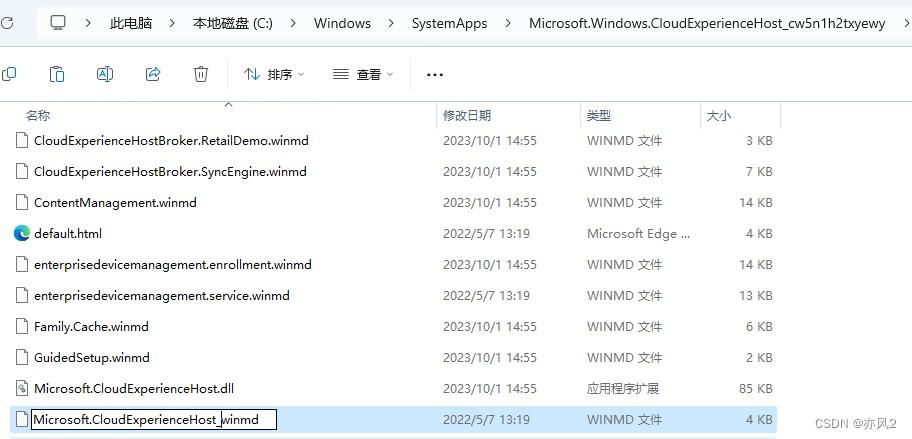This screenshot has height=439, width=912.
Task: Go to SystemApps folder breadcrumb
Action: [x=450, y=23]
